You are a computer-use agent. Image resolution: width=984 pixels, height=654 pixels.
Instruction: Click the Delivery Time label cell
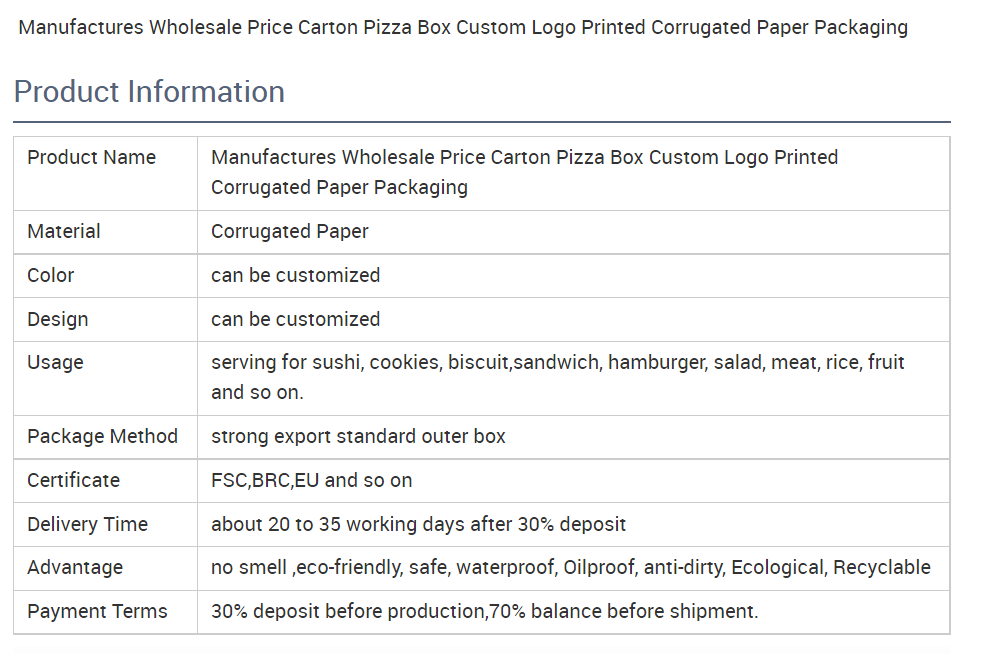pyautogui.click(x=88, y=525)
